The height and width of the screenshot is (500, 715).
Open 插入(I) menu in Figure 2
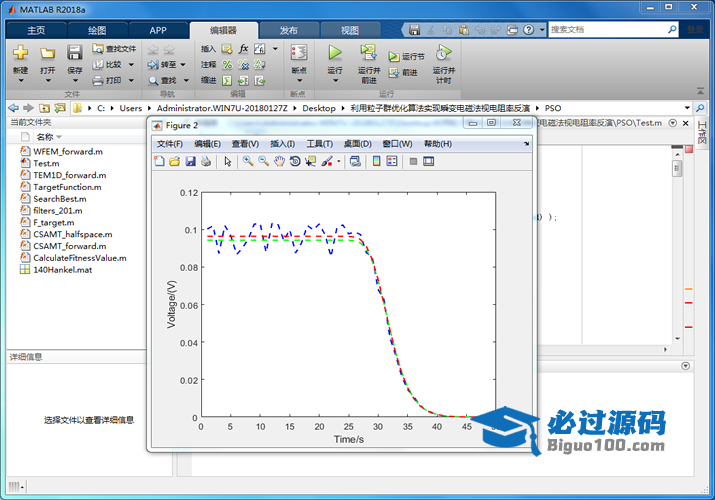(282, 144)
